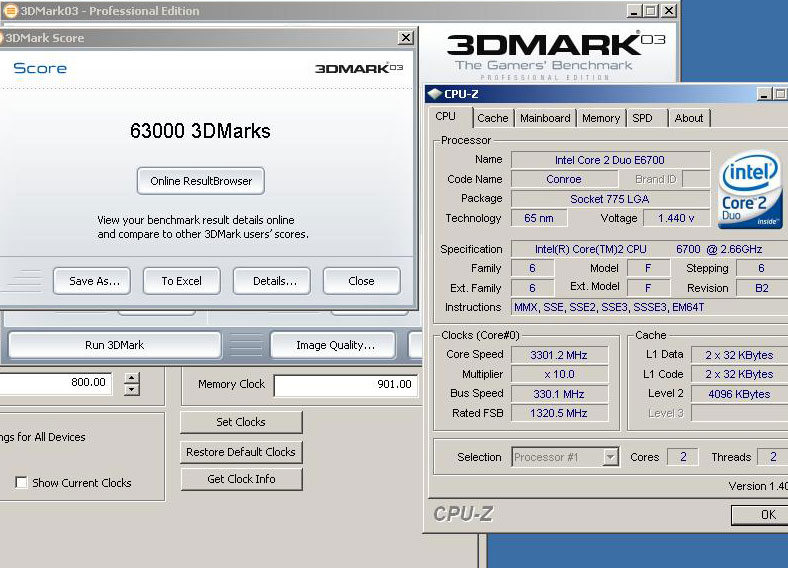Open the score Details… button
This screenshot has height=568, width=788.
271,281
